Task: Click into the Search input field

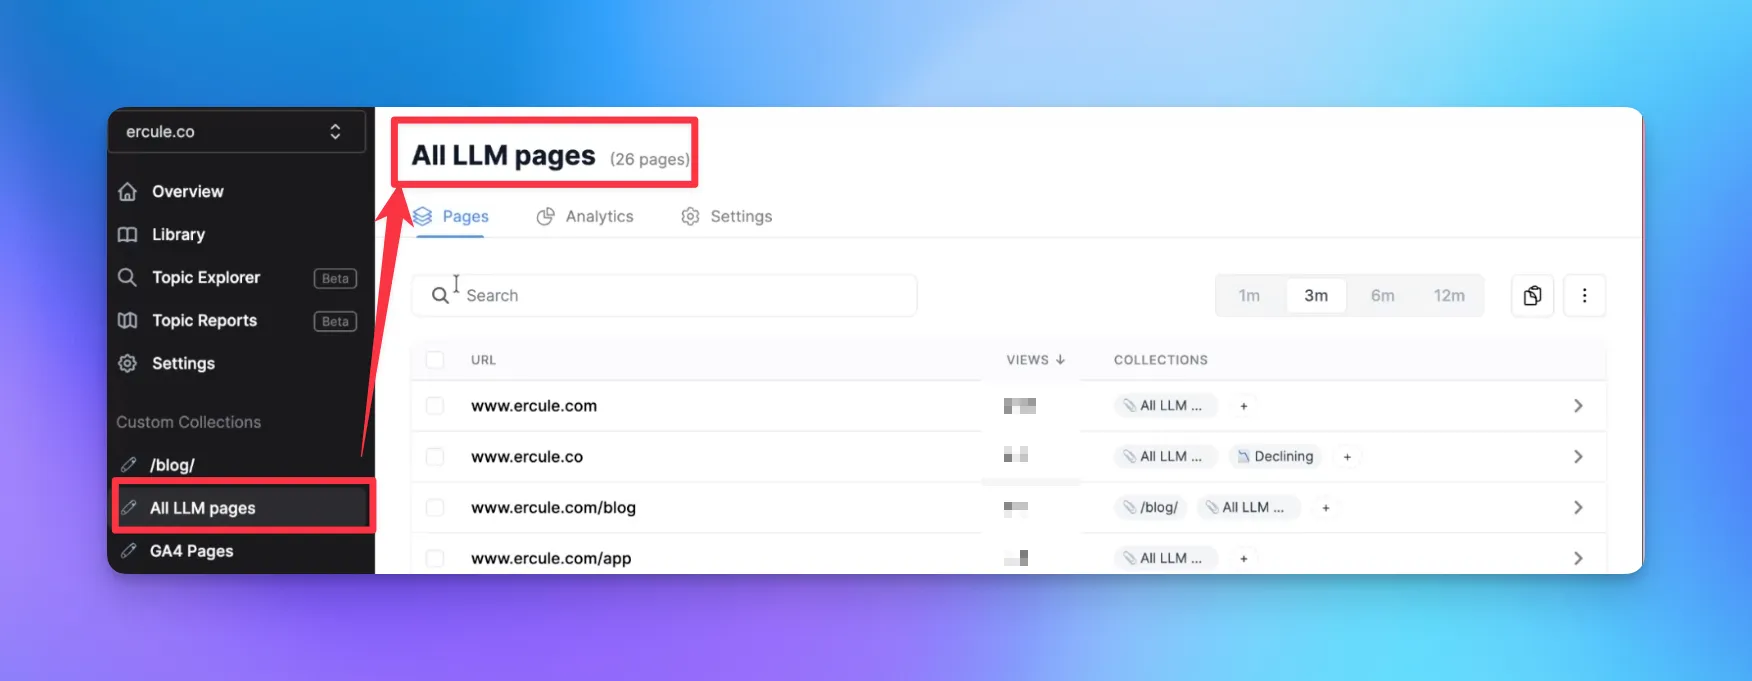Action: (680, 296)
